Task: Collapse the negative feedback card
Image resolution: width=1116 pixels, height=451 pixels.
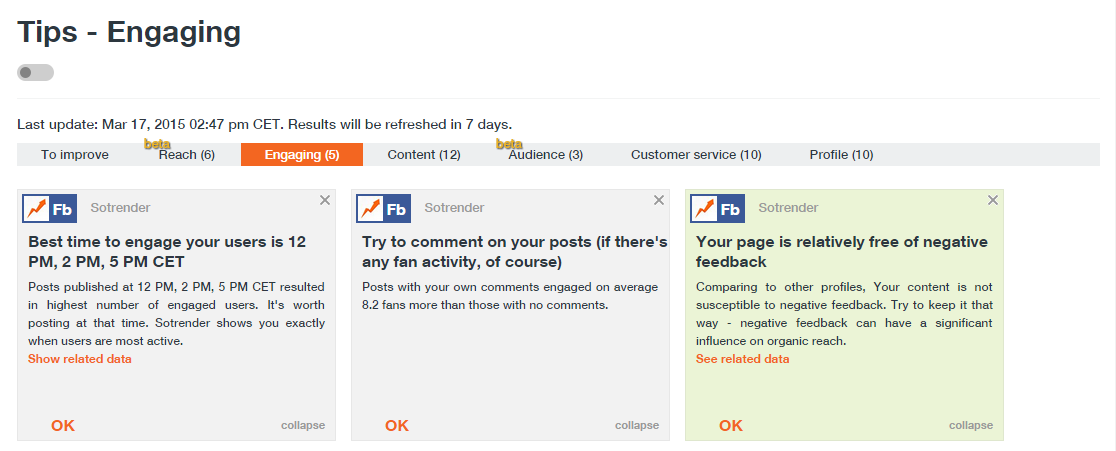Action: click(971, 425)
